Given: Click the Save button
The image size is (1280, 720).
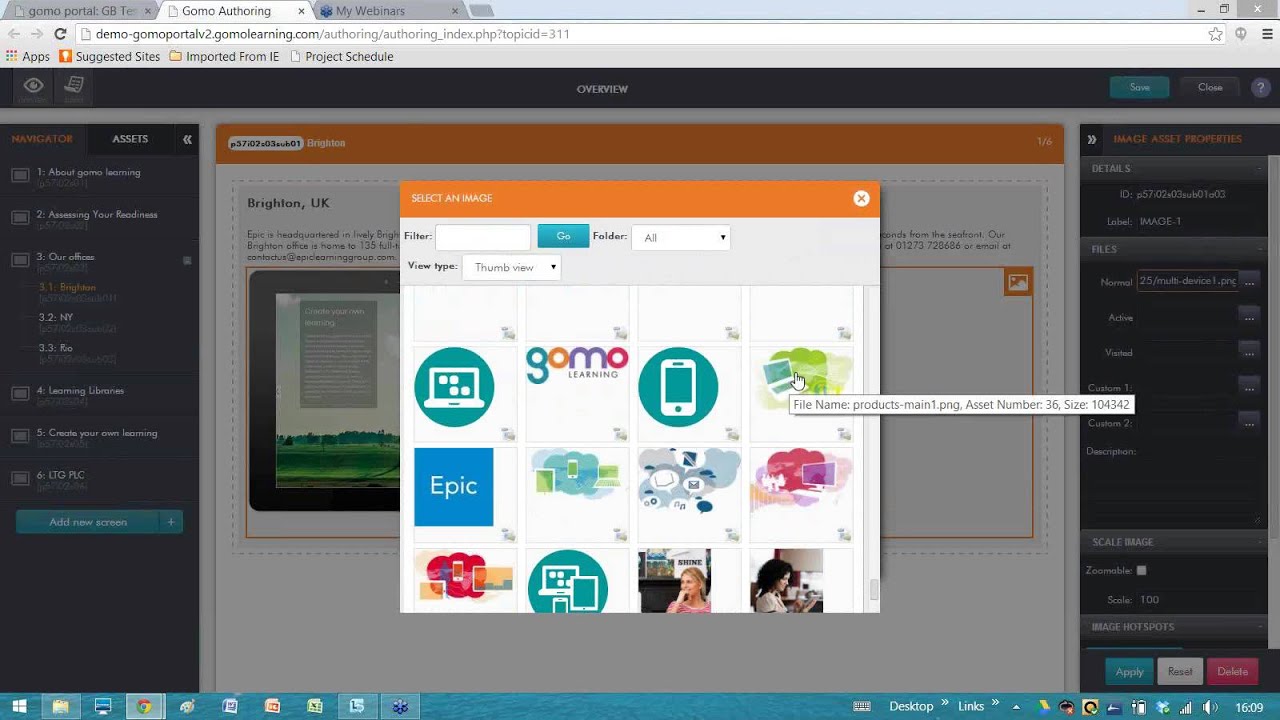Looking at the screenshot, I should pos(1139,87).
